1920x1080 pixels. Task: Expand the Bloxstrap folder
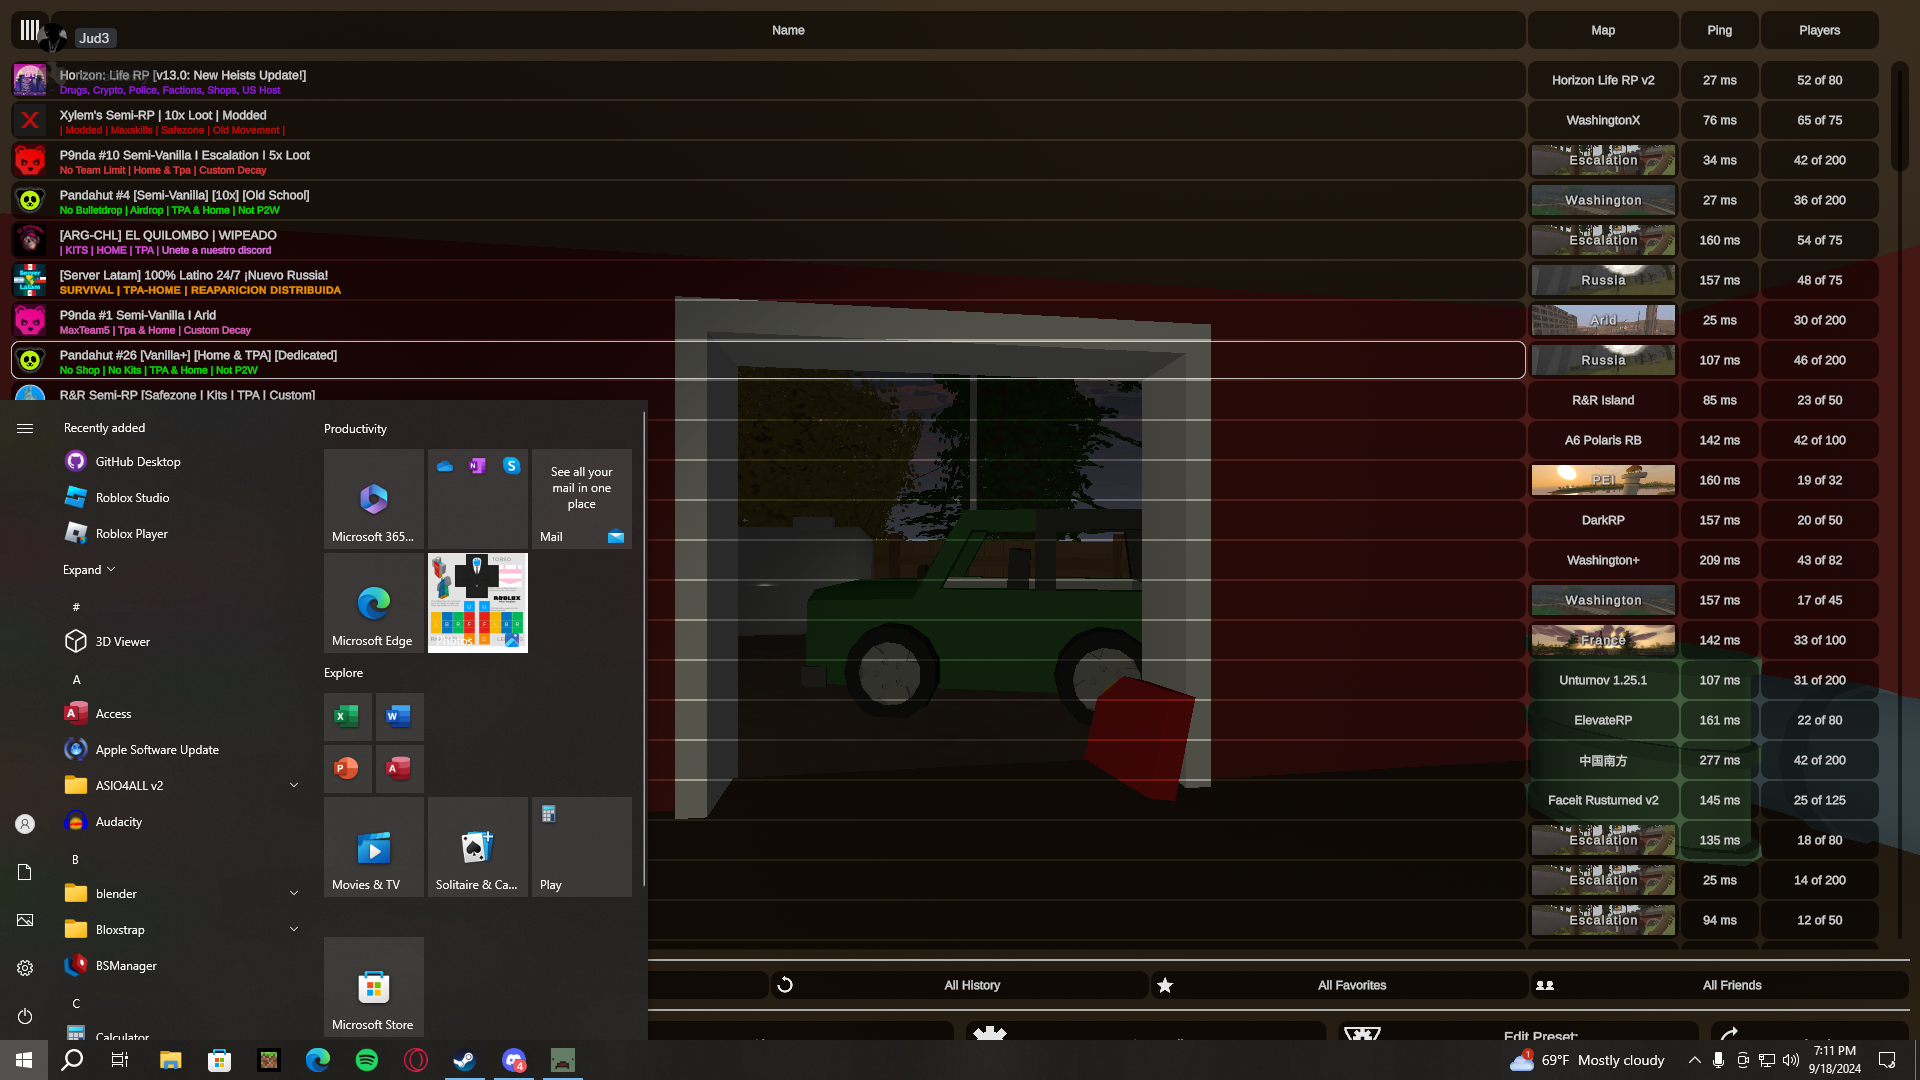(294, 929)
